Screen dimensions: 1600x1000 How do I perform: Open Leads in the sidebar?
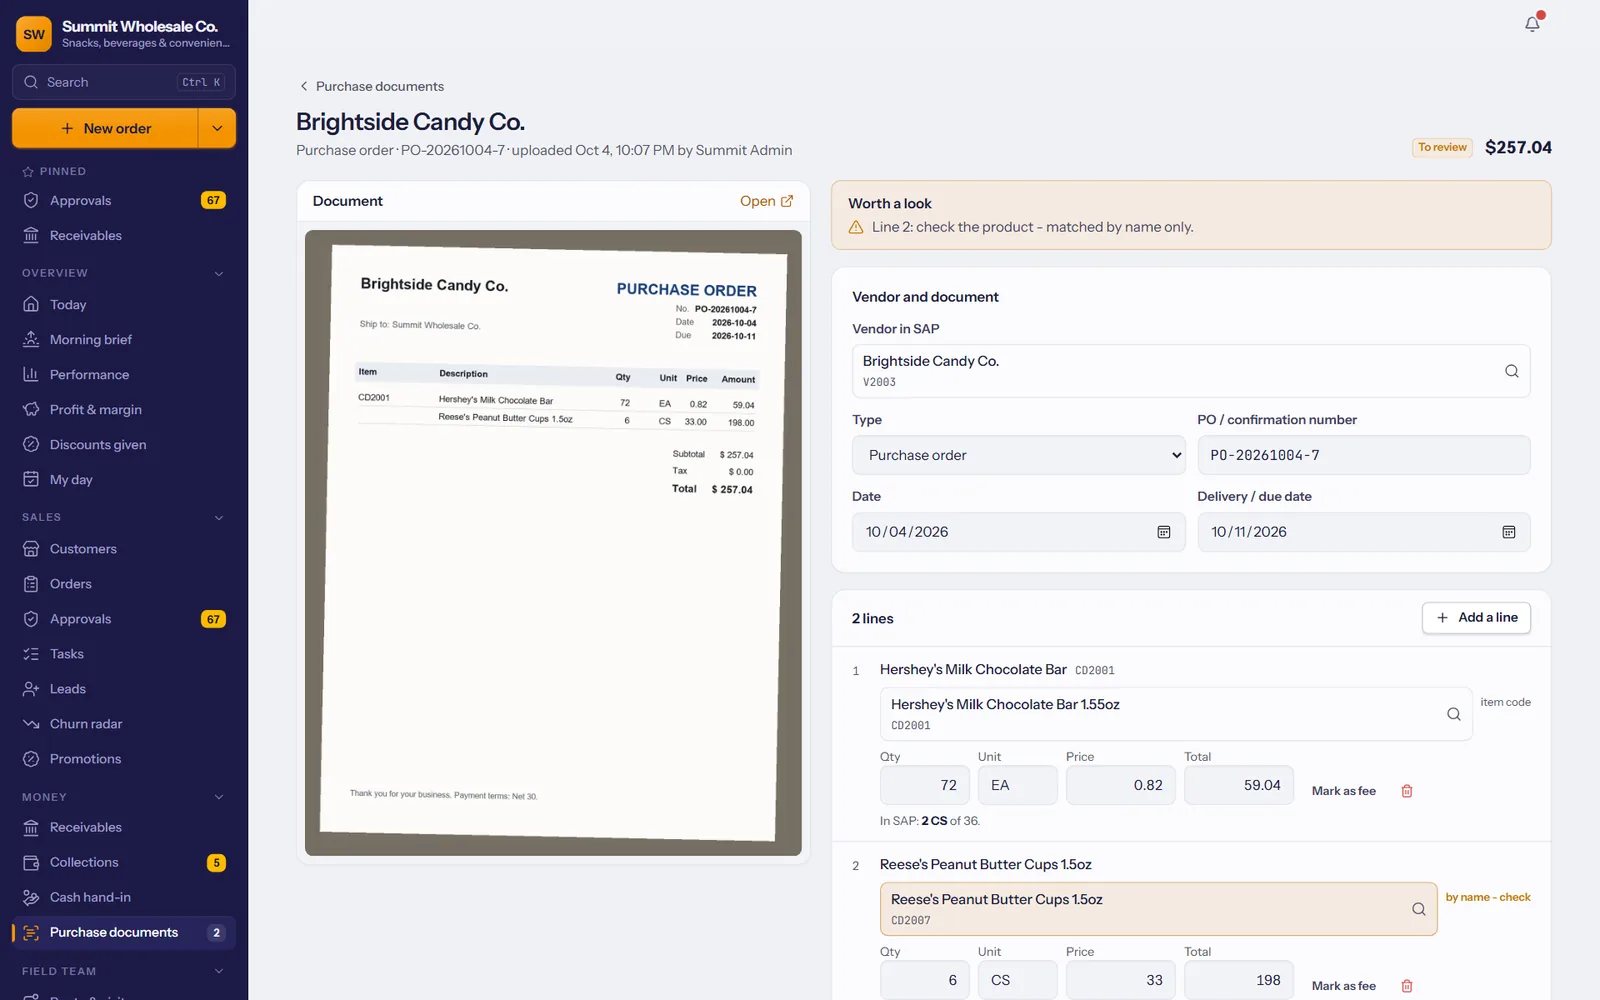124,688
